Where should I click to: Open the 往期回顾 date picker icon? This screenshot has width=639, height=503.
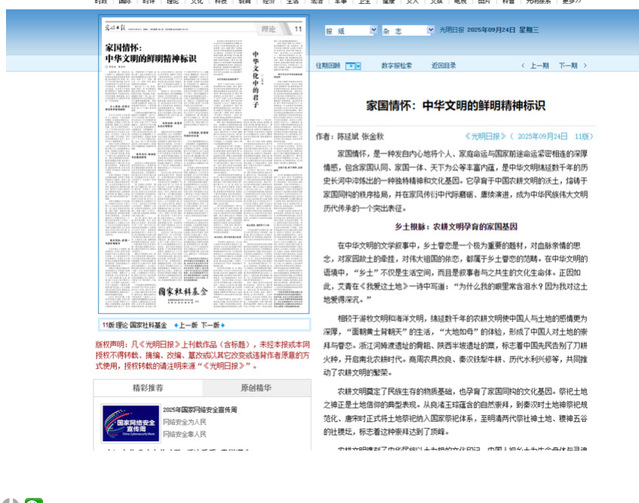353,66
